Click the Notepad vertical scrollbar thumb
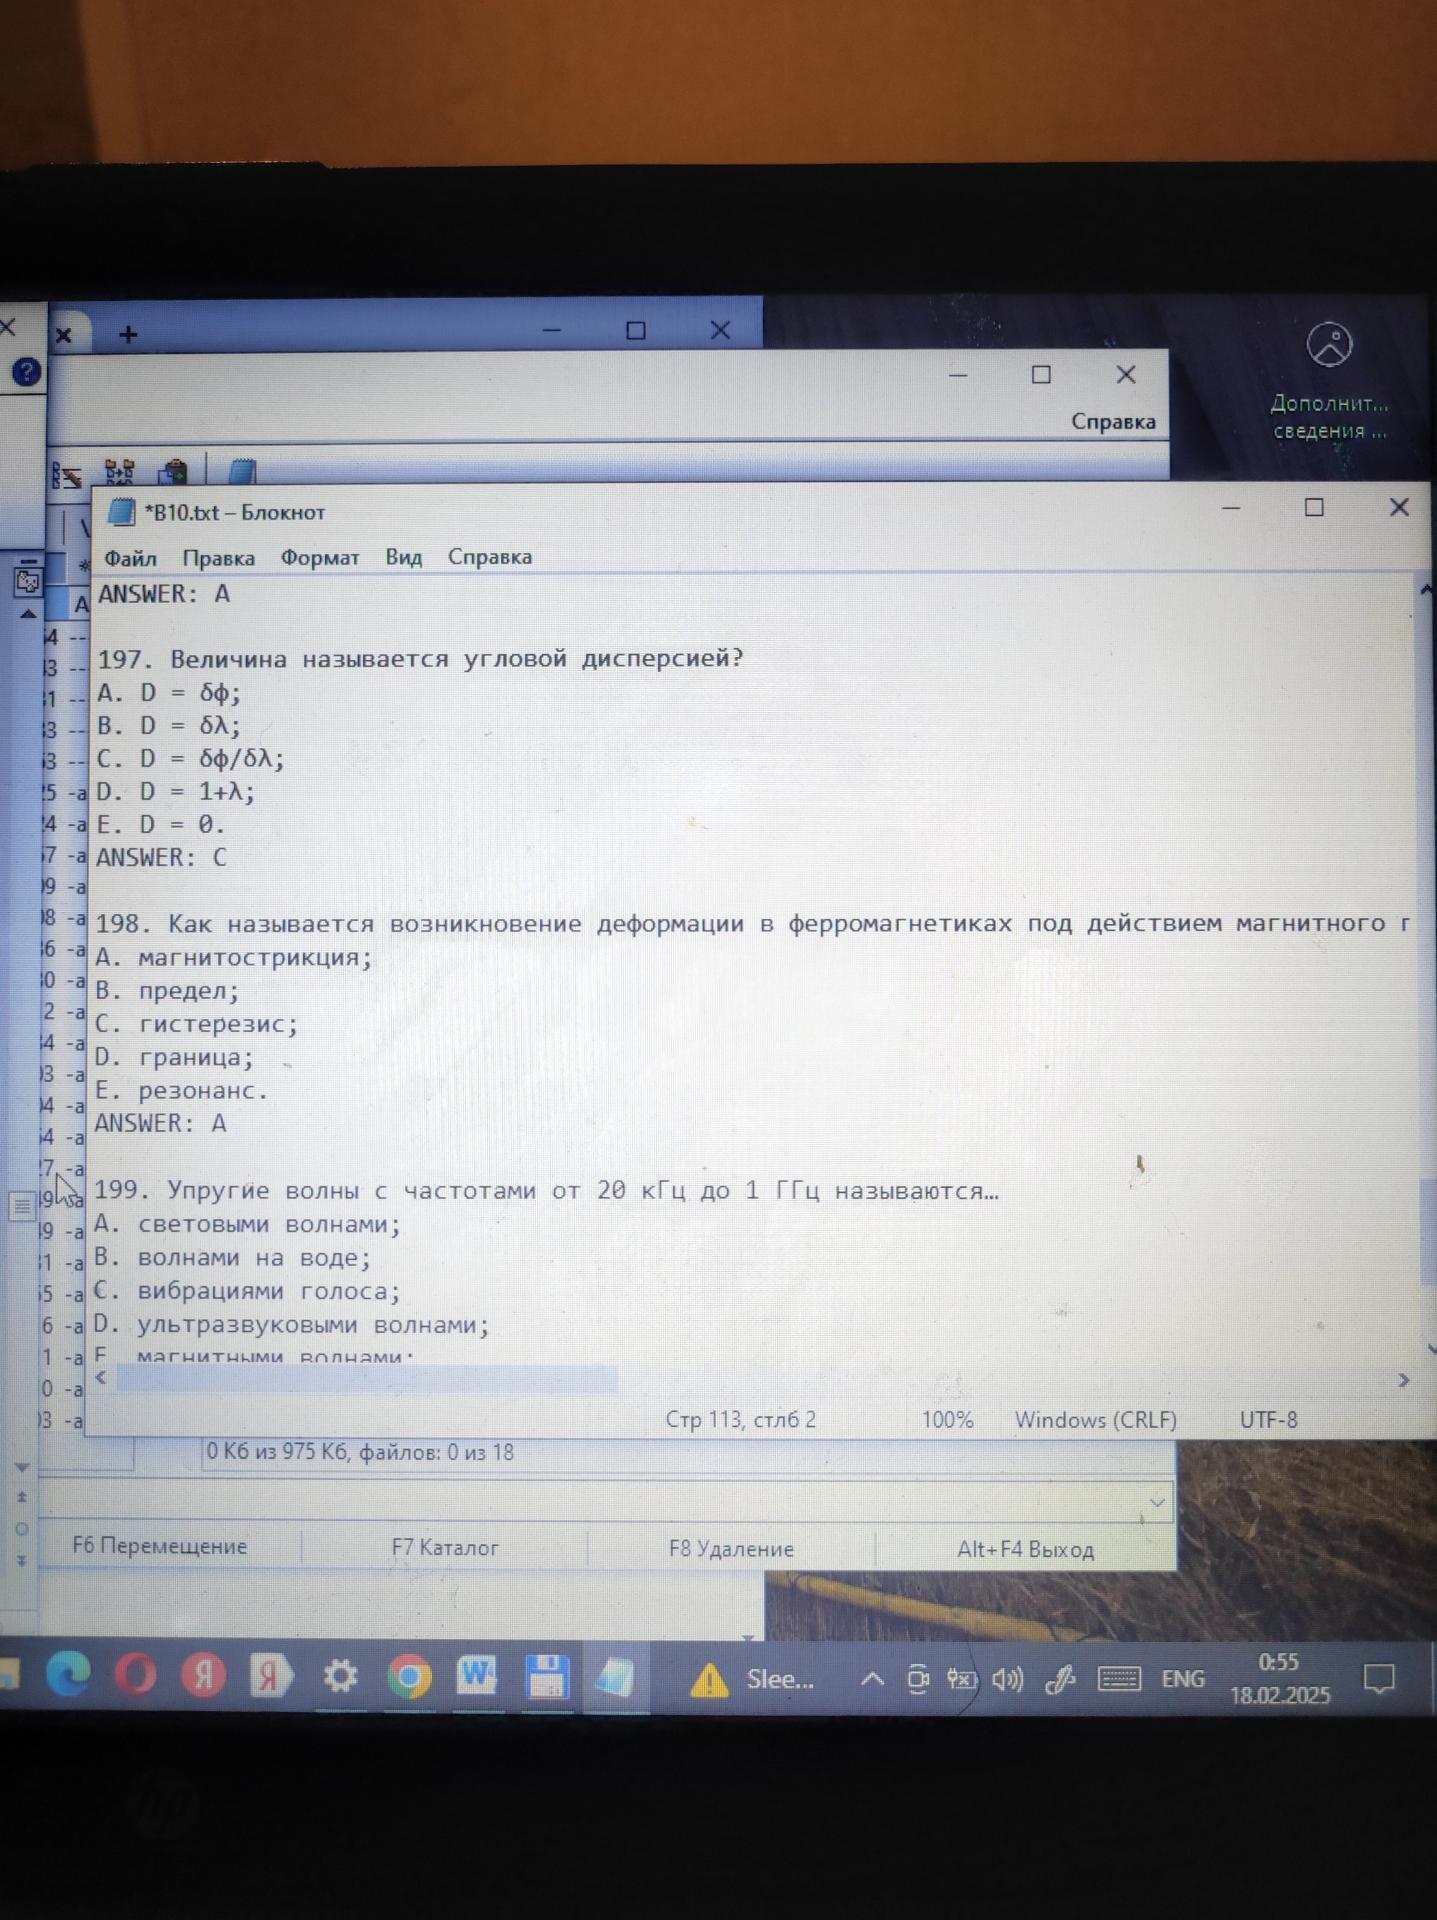1437x1920 pixels. [1427, 1232]
